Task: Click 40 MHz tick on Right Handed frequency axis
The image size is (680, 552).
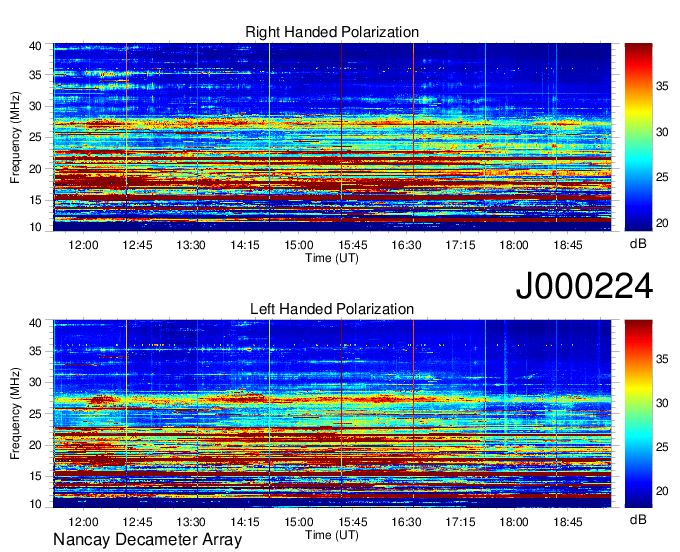Action: click(x=35, y=46)
